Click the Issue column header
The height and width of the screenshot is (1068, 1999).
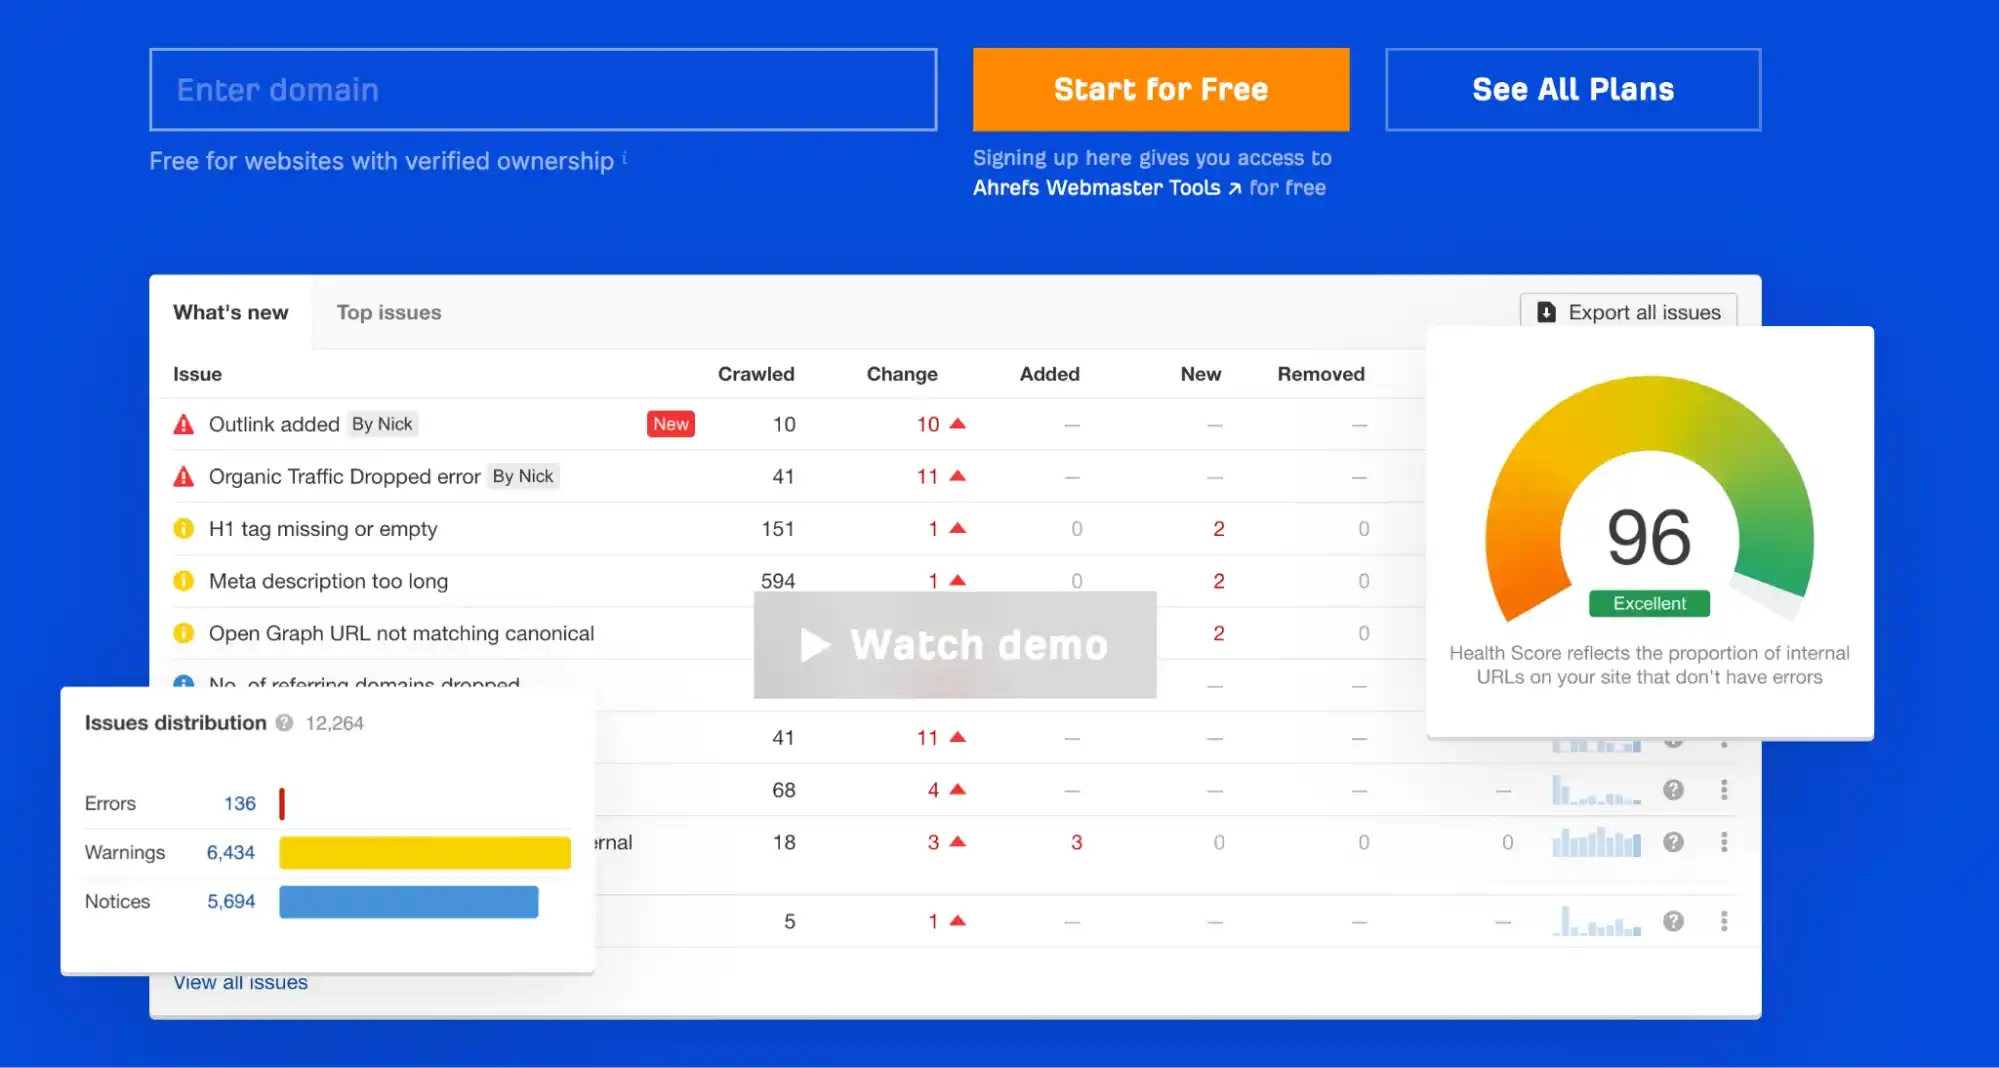(197, 374)
